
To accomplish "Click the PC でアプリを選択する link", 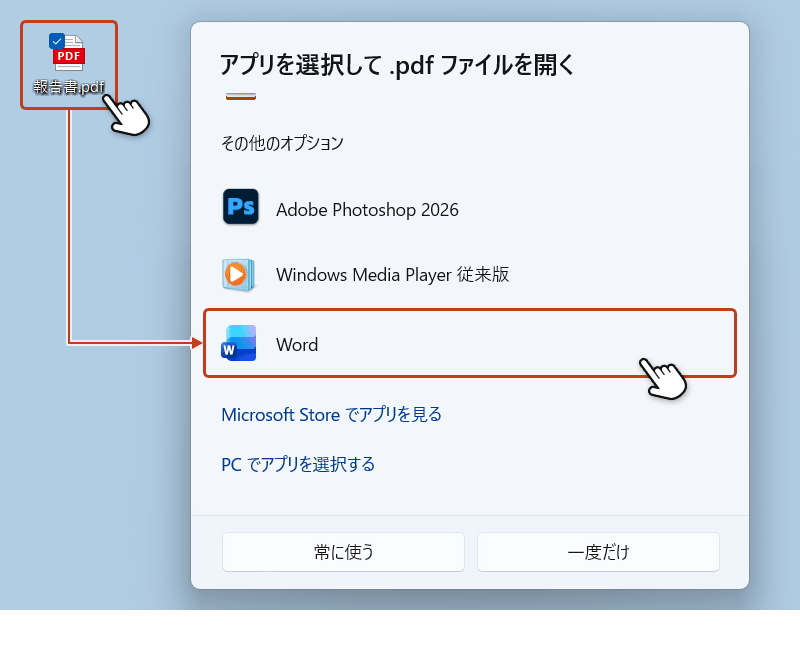I will [x=298, y=464].
